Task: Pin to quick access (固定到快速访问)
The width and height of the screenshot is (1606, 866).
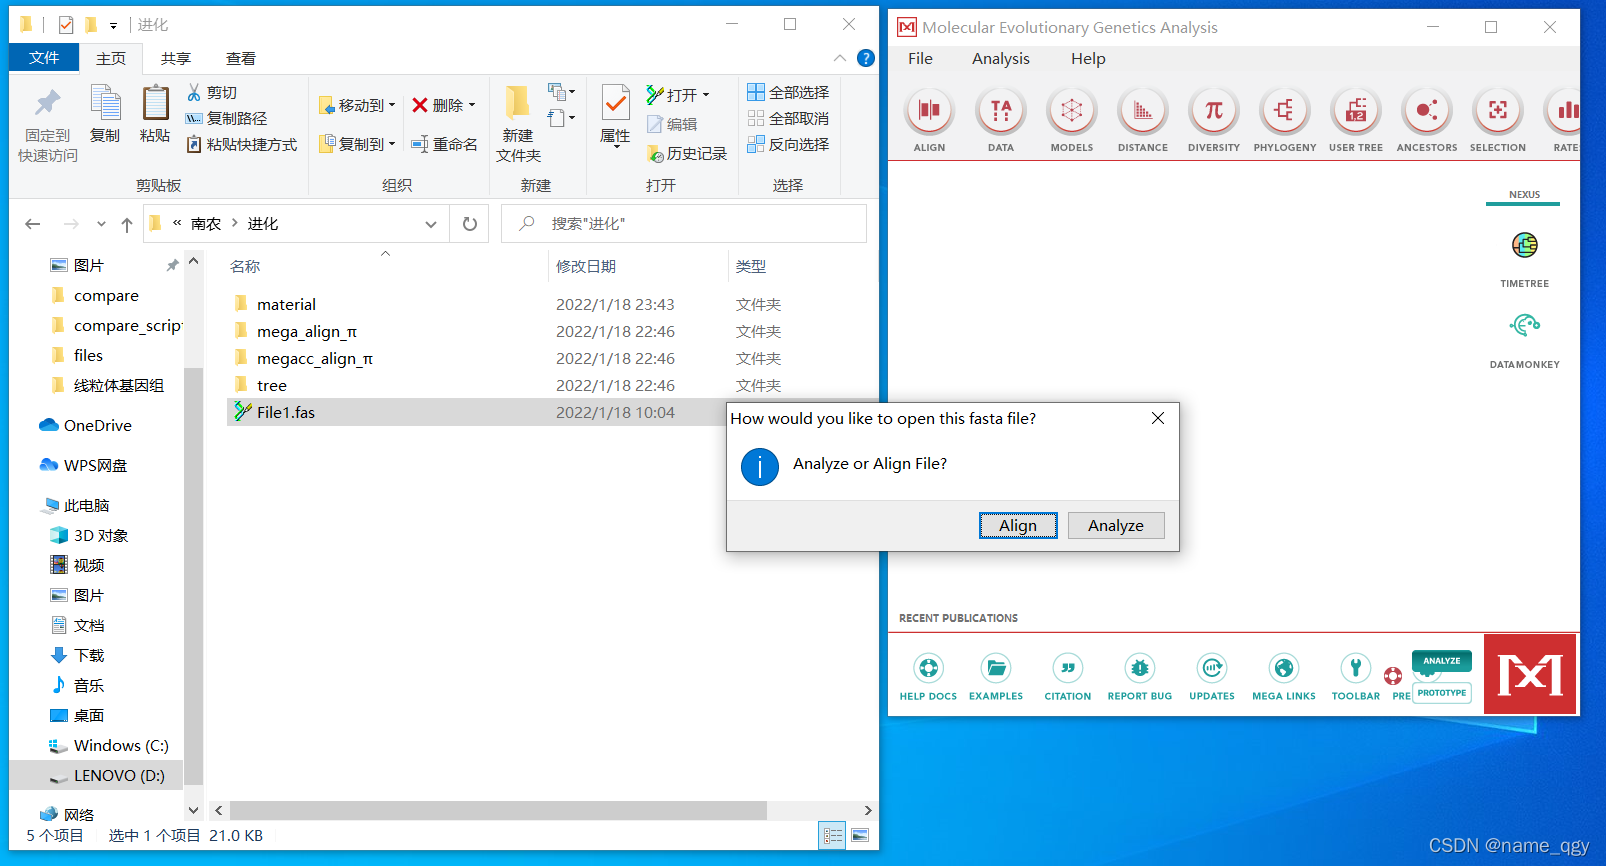Action: (x=47, y=124)
